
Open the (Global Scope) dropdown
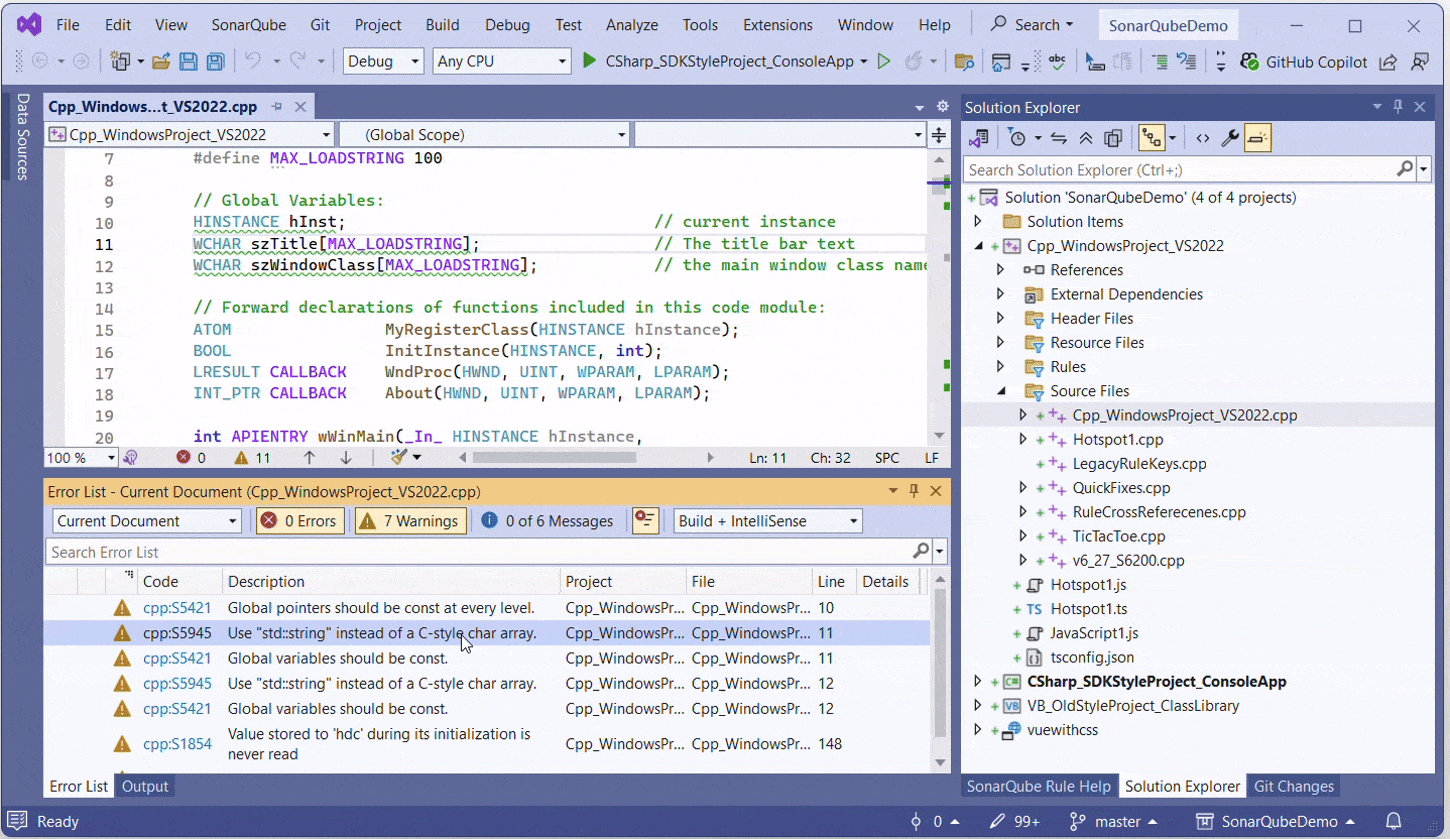pos(484,135)
